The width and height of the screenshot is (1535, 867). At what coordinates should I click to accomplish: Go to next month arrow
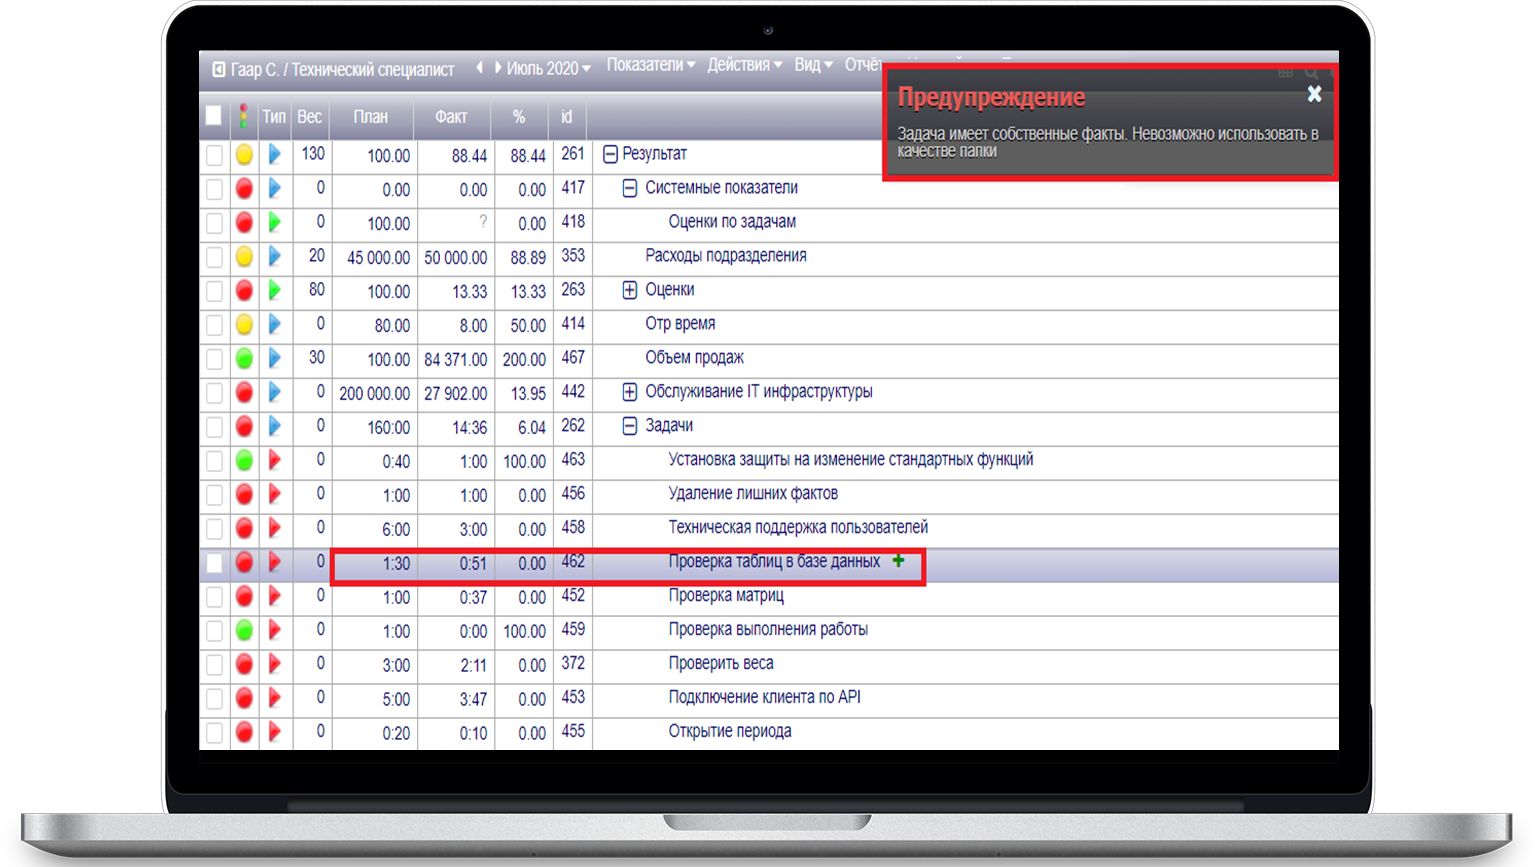[x=497, y=68]
